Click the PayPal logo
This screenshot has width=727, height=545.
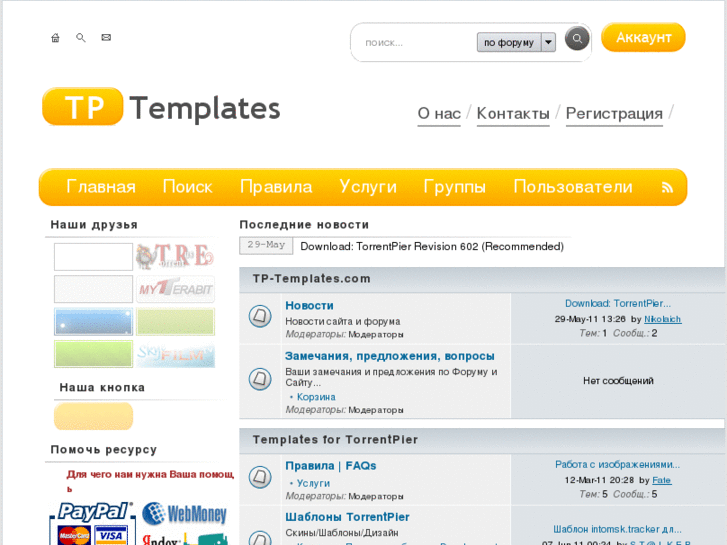(95, 512)
